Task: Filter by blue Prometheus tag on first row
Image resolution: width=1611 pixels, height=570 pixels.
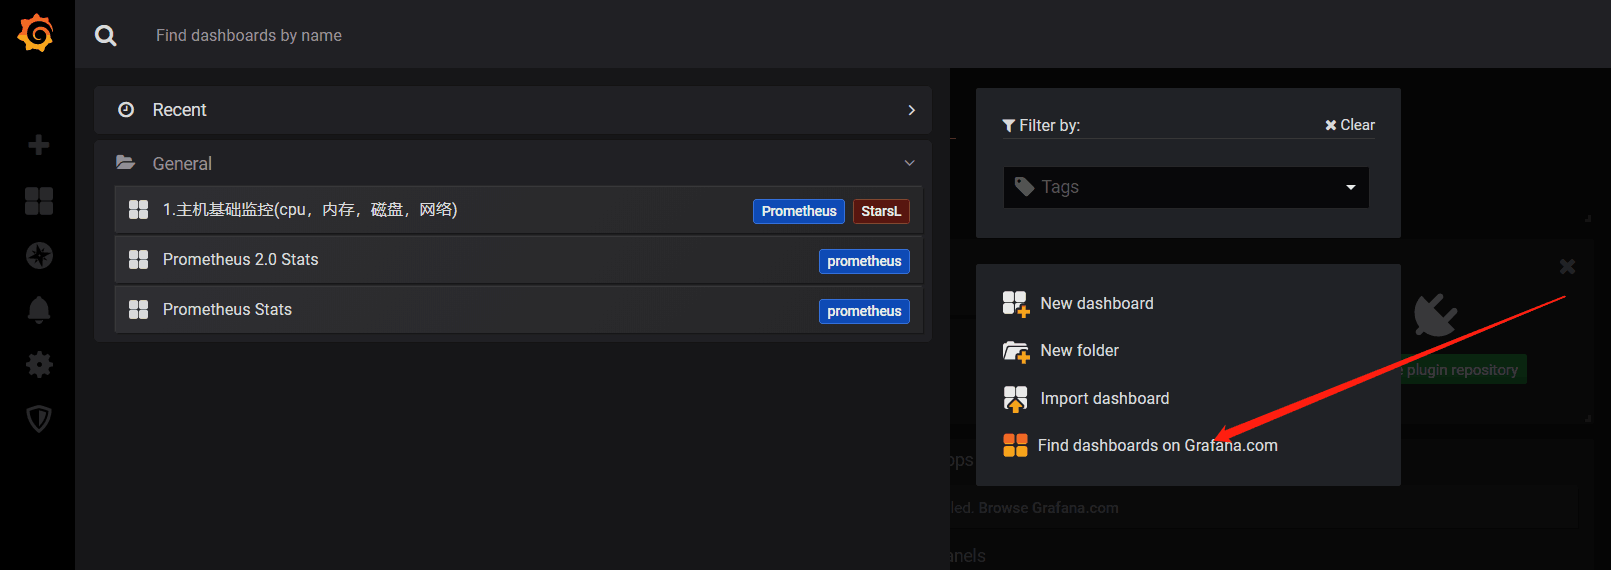Action: (799, 211)
